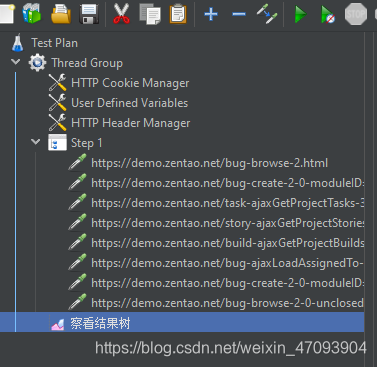The image size is (377, 367).
Task: Select User Defined Variables element
Action: coord(130,103)
